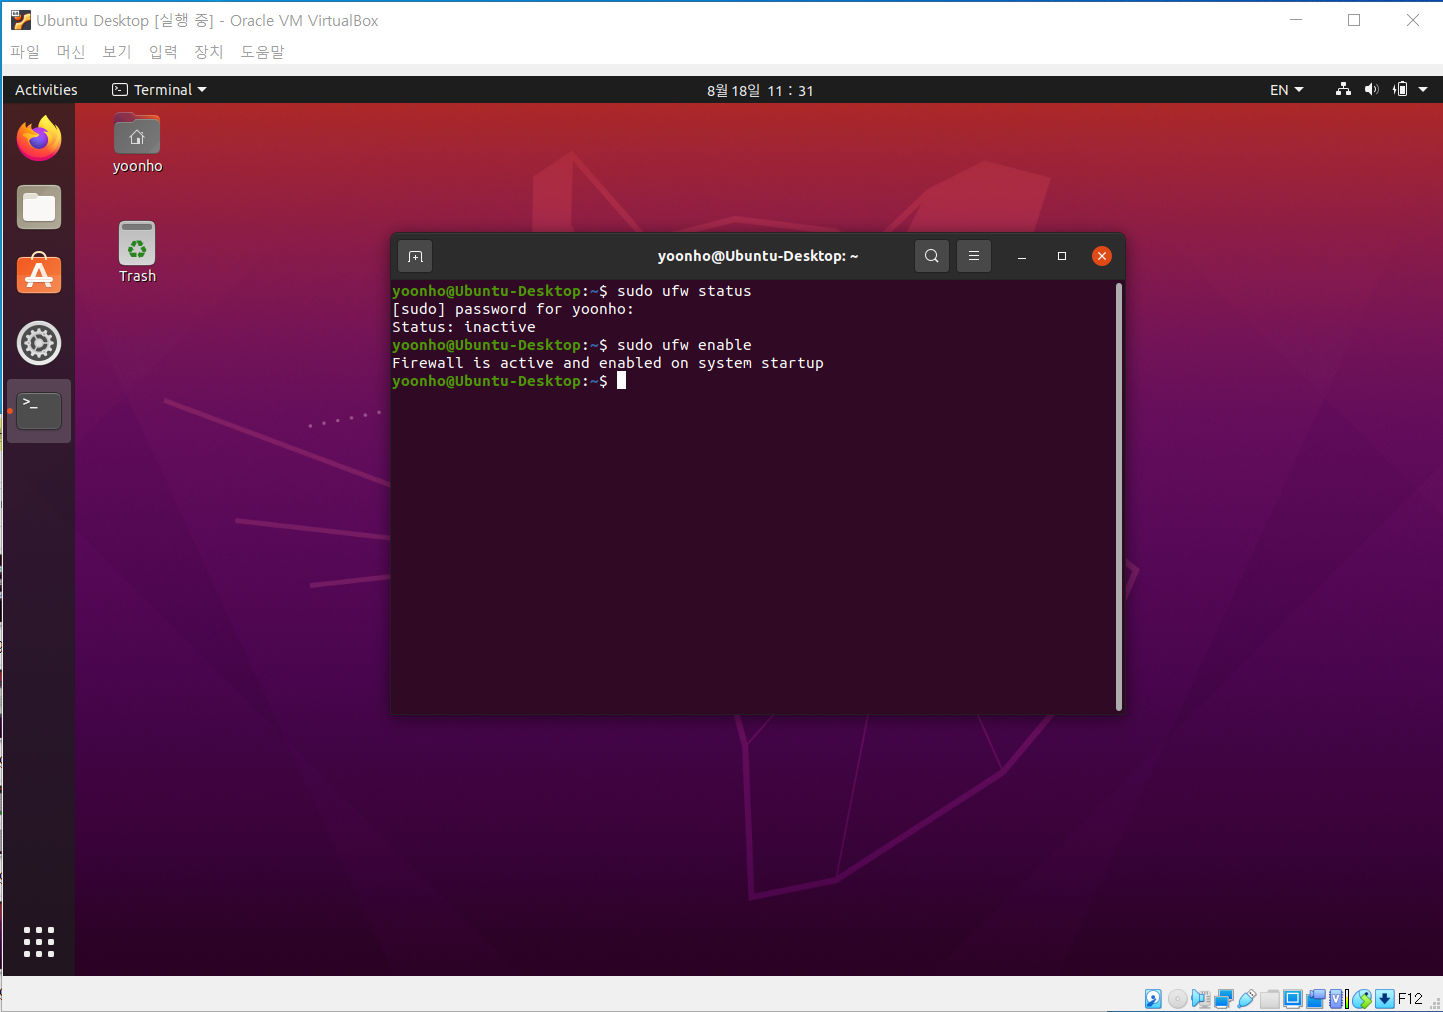This screenshot has width=1443, height=1012.
Task: Click the terminal title yoonho@Ubuntu-Desktop: ~
Action: click(x=758, y=256)
